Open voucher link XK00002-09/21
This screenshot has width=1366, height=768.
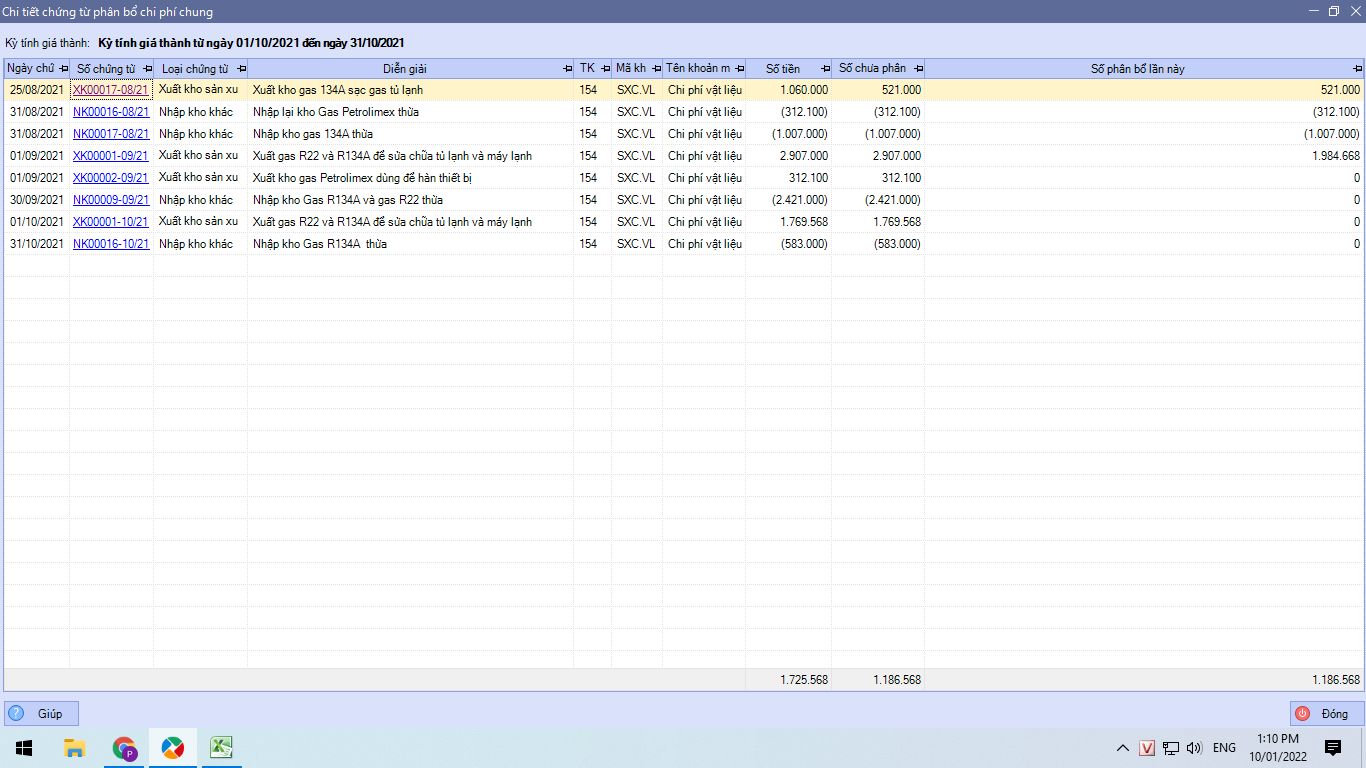tap(111, 178)
